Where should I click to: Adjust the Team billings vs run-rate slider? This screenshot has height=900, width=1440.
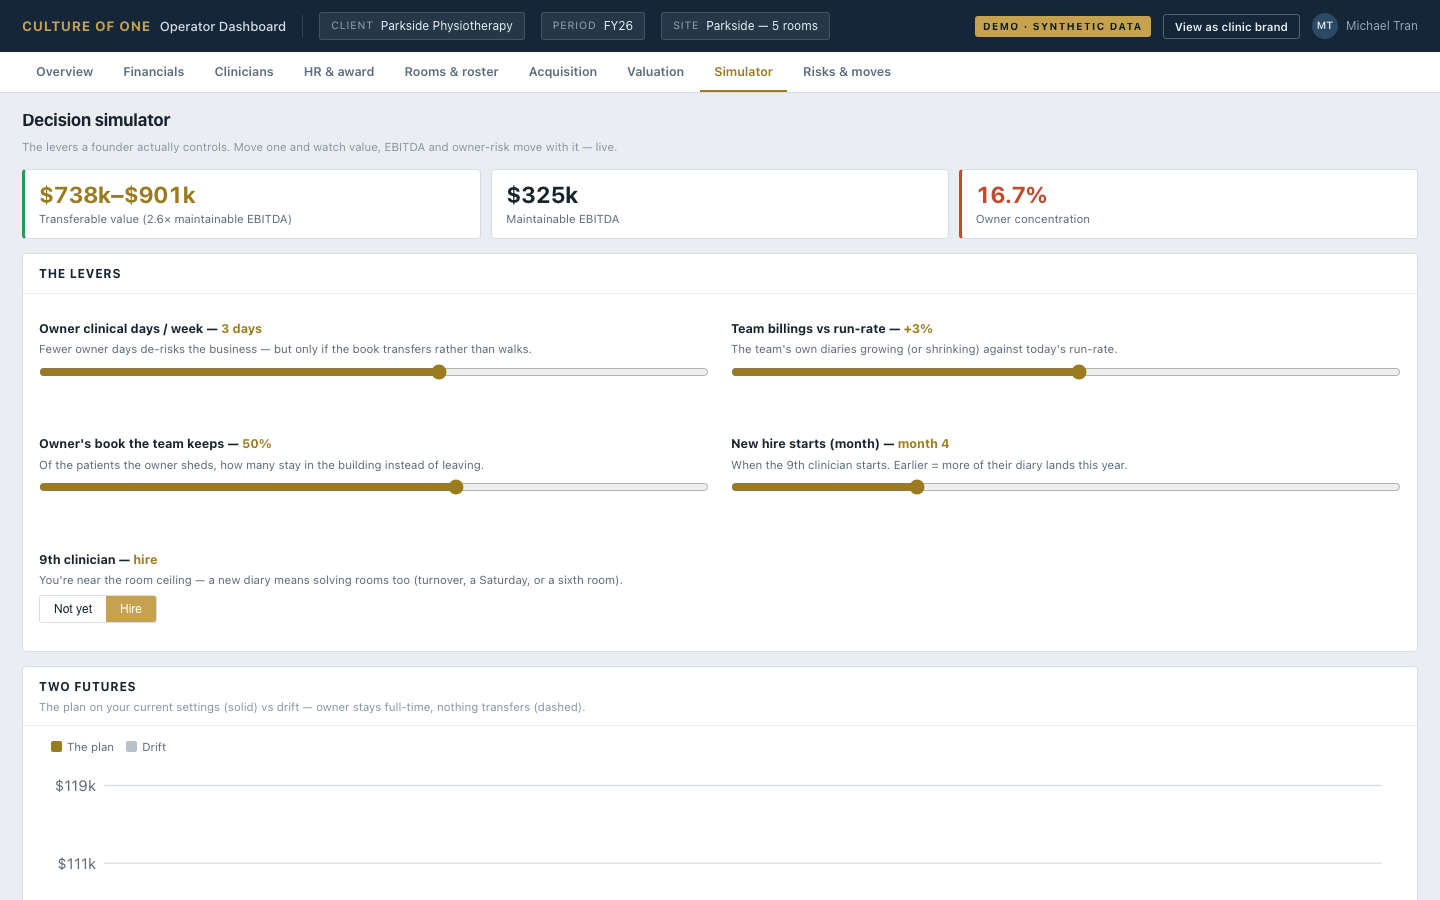pos(1065,372)
